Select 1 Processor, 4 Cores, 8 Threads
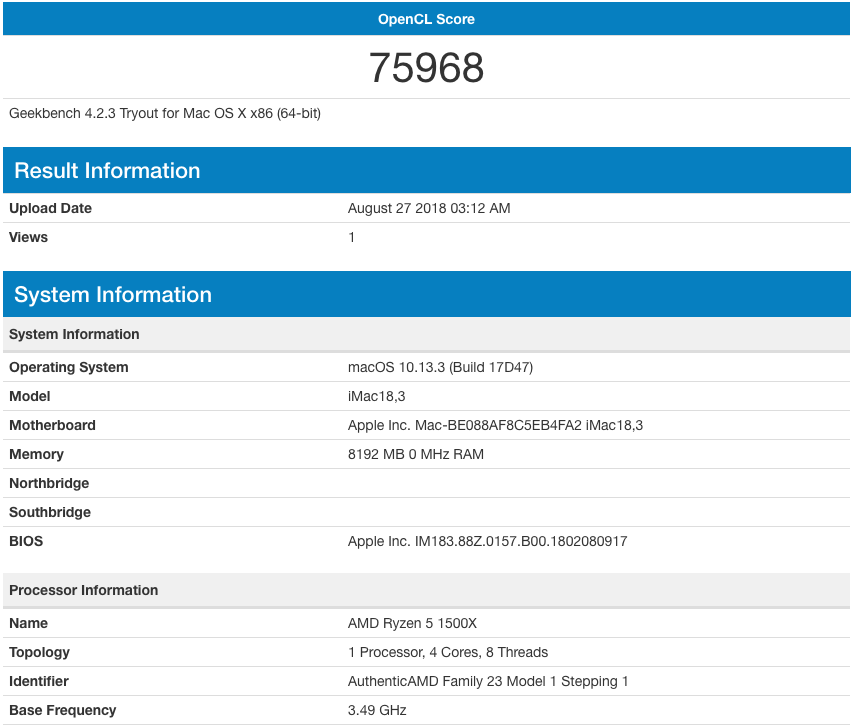 coord(448,652)
